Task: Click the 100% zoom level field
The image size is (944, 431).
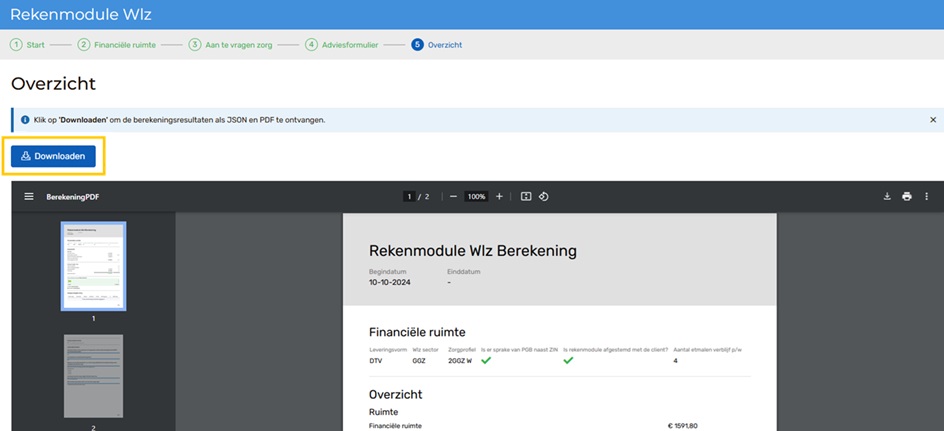Action: [x=476, y=196]
